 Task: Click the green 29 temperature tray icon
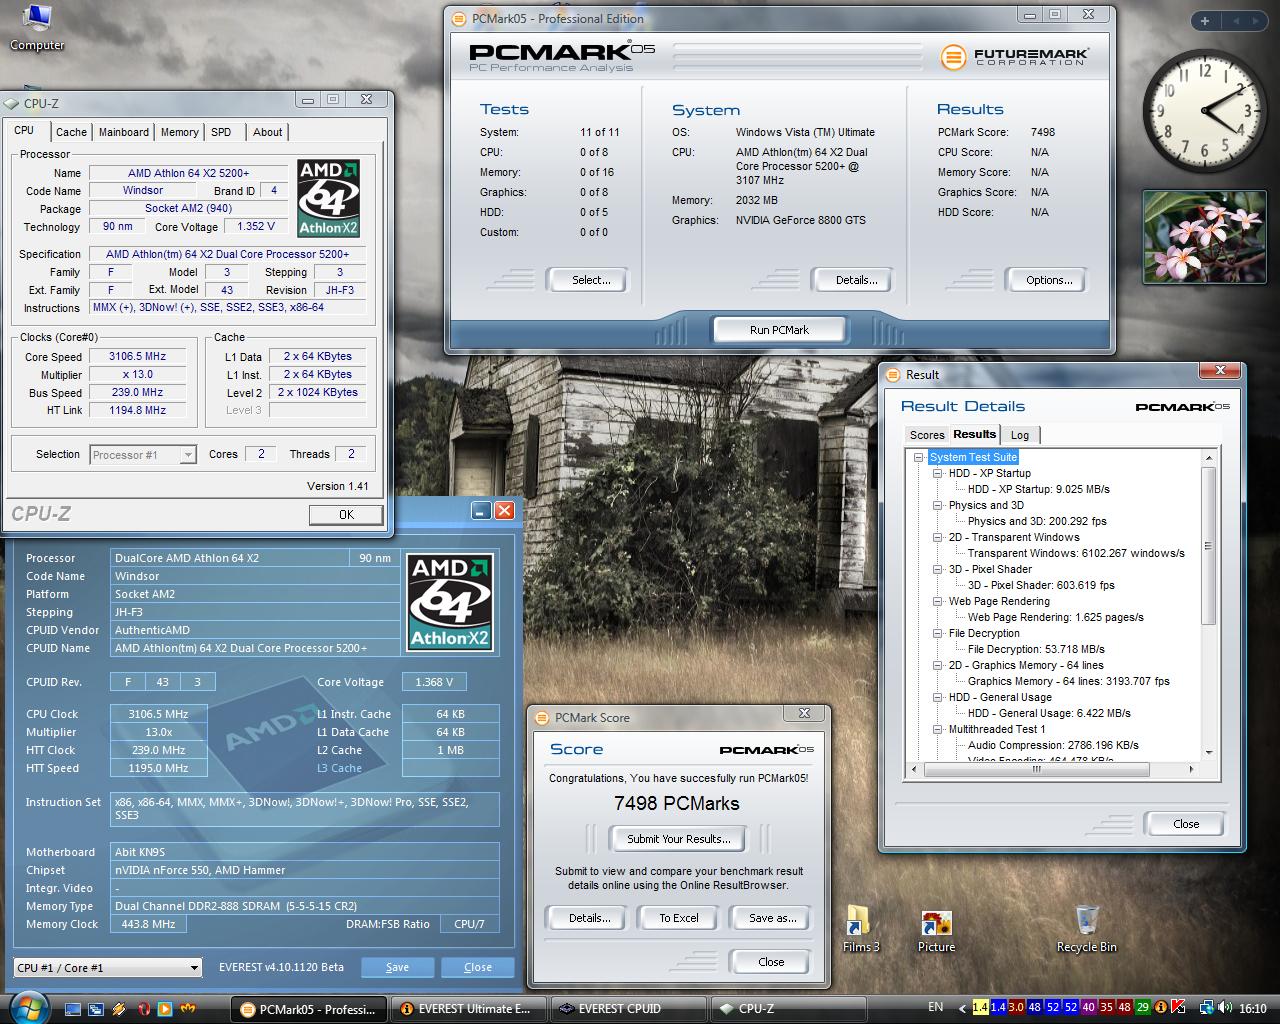pos(1142,1007)
